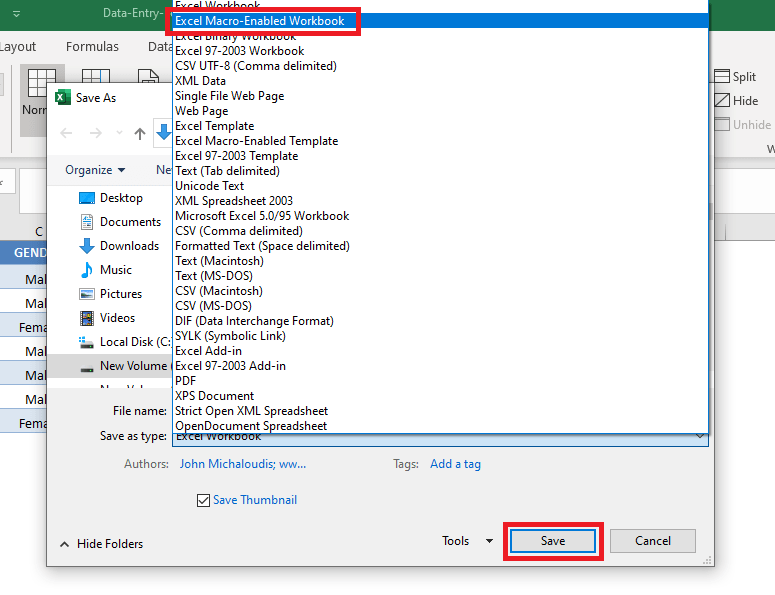The width and height of the screenshot is (775, 595).
Task: Select Local Disk (C:) drive
Action: (125, 342)
